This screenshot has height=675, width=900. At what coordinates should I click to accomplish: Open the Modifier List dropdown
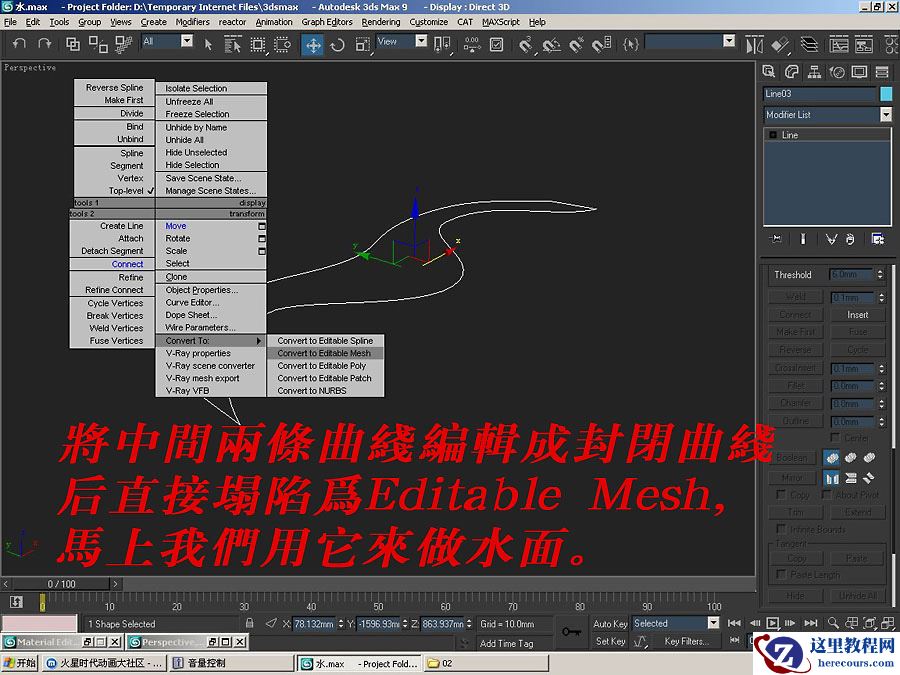pyautogui.click(x=885, y=113)
